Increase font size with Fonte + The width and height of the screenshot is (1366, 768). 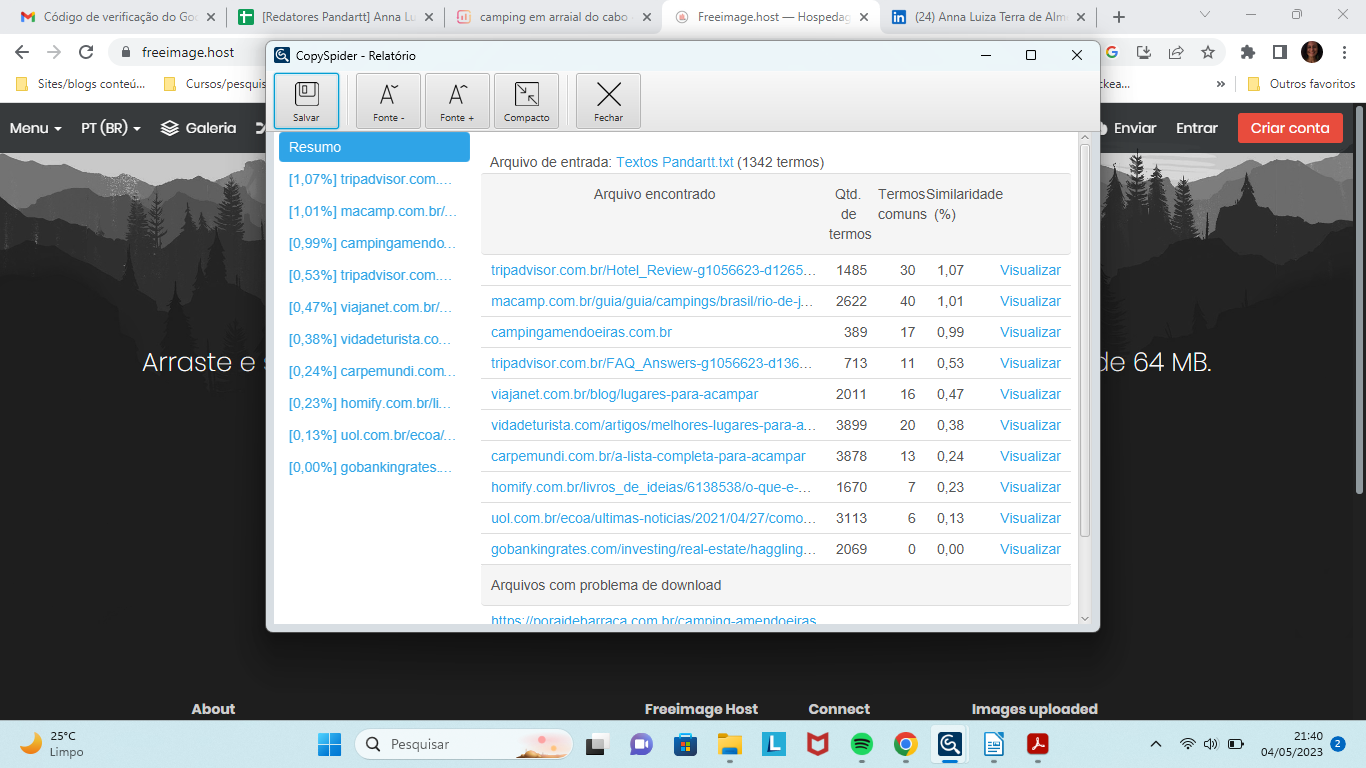[x=457, y=101]
